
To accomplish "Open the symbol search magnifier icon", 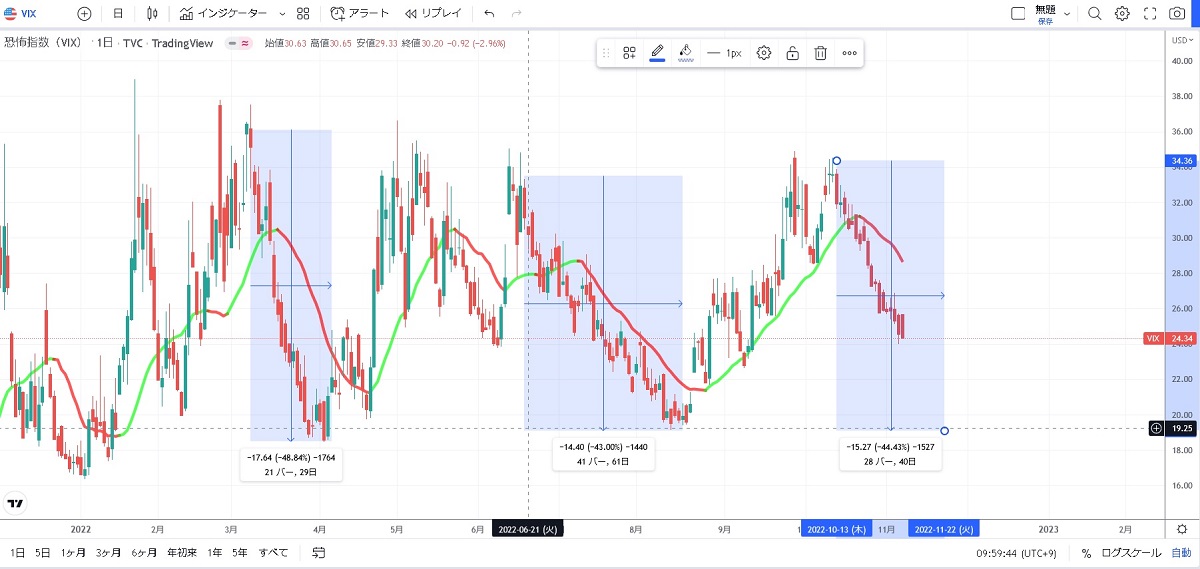I will (1094, 14).
